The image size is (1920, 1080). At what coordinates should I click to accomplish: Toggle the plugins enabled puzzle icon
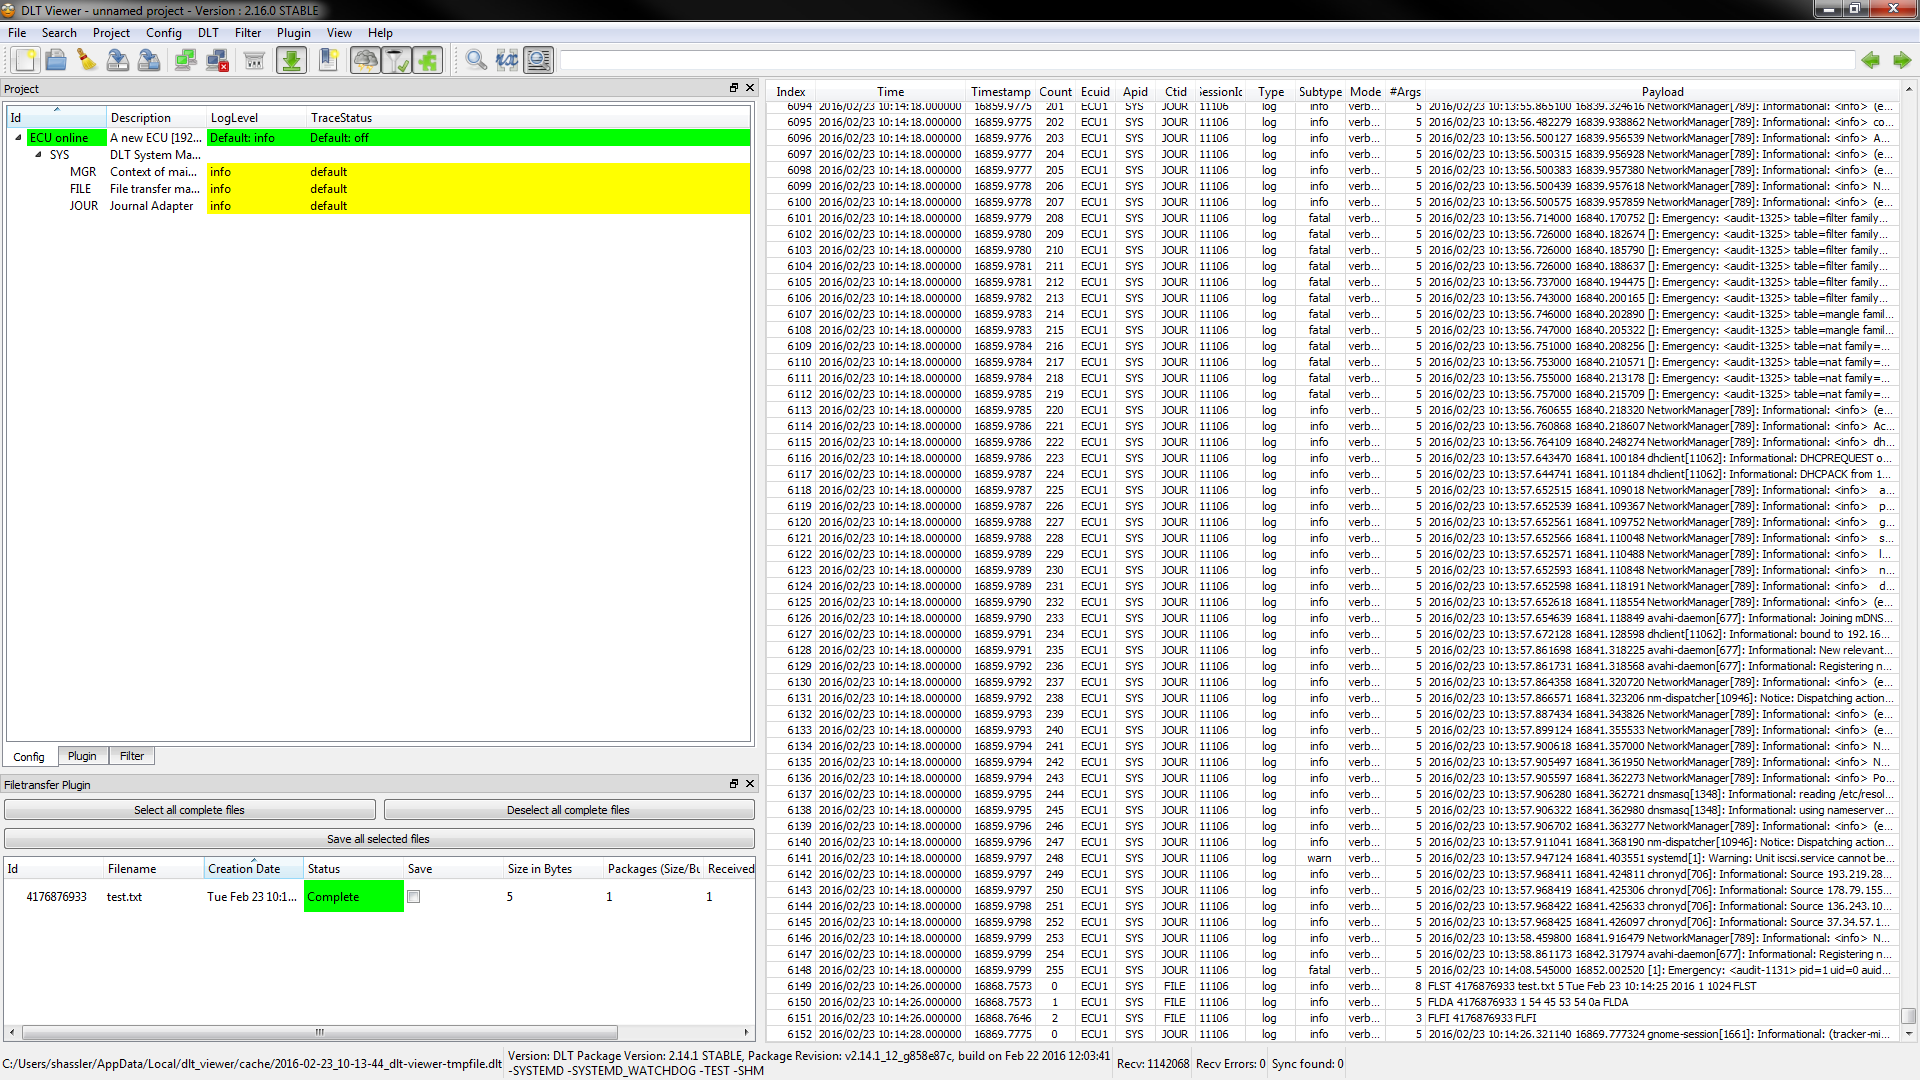[x=428, y=61]
